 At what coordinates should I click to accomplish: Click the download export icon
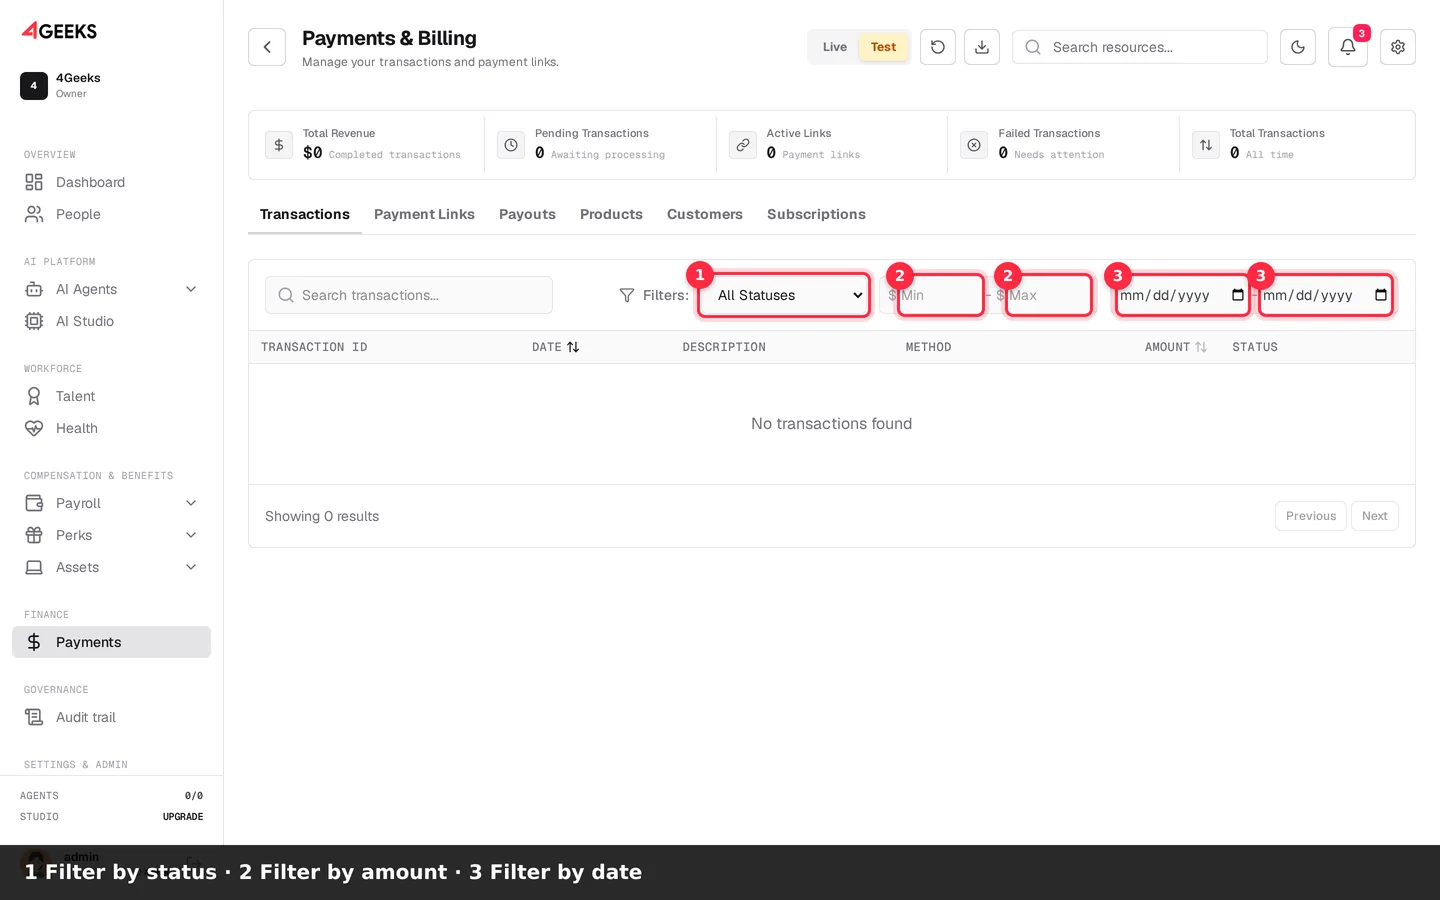point(982,47)
